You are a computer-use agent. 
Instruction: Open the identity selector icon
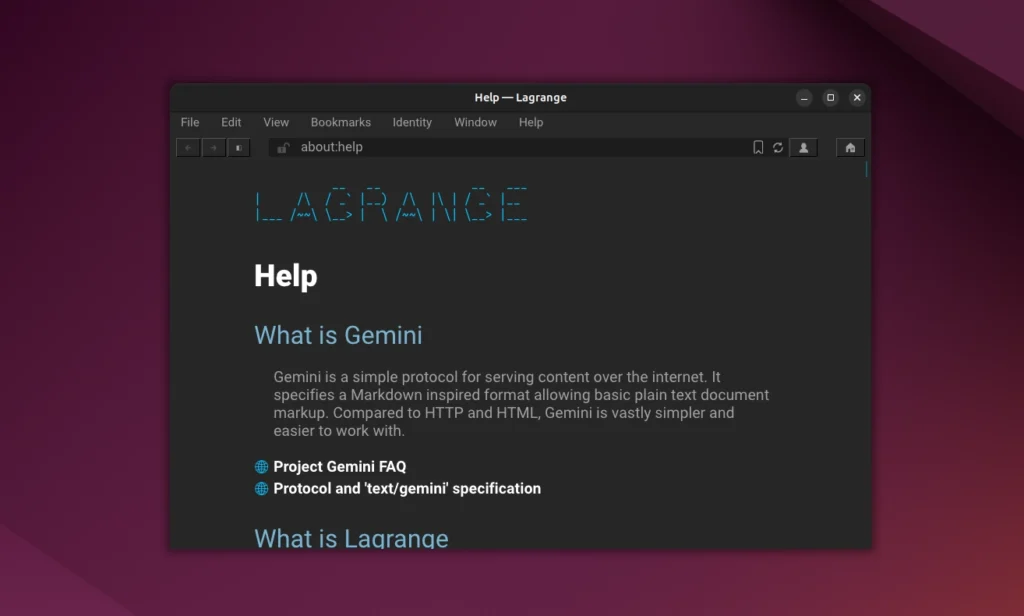(803, 147)
